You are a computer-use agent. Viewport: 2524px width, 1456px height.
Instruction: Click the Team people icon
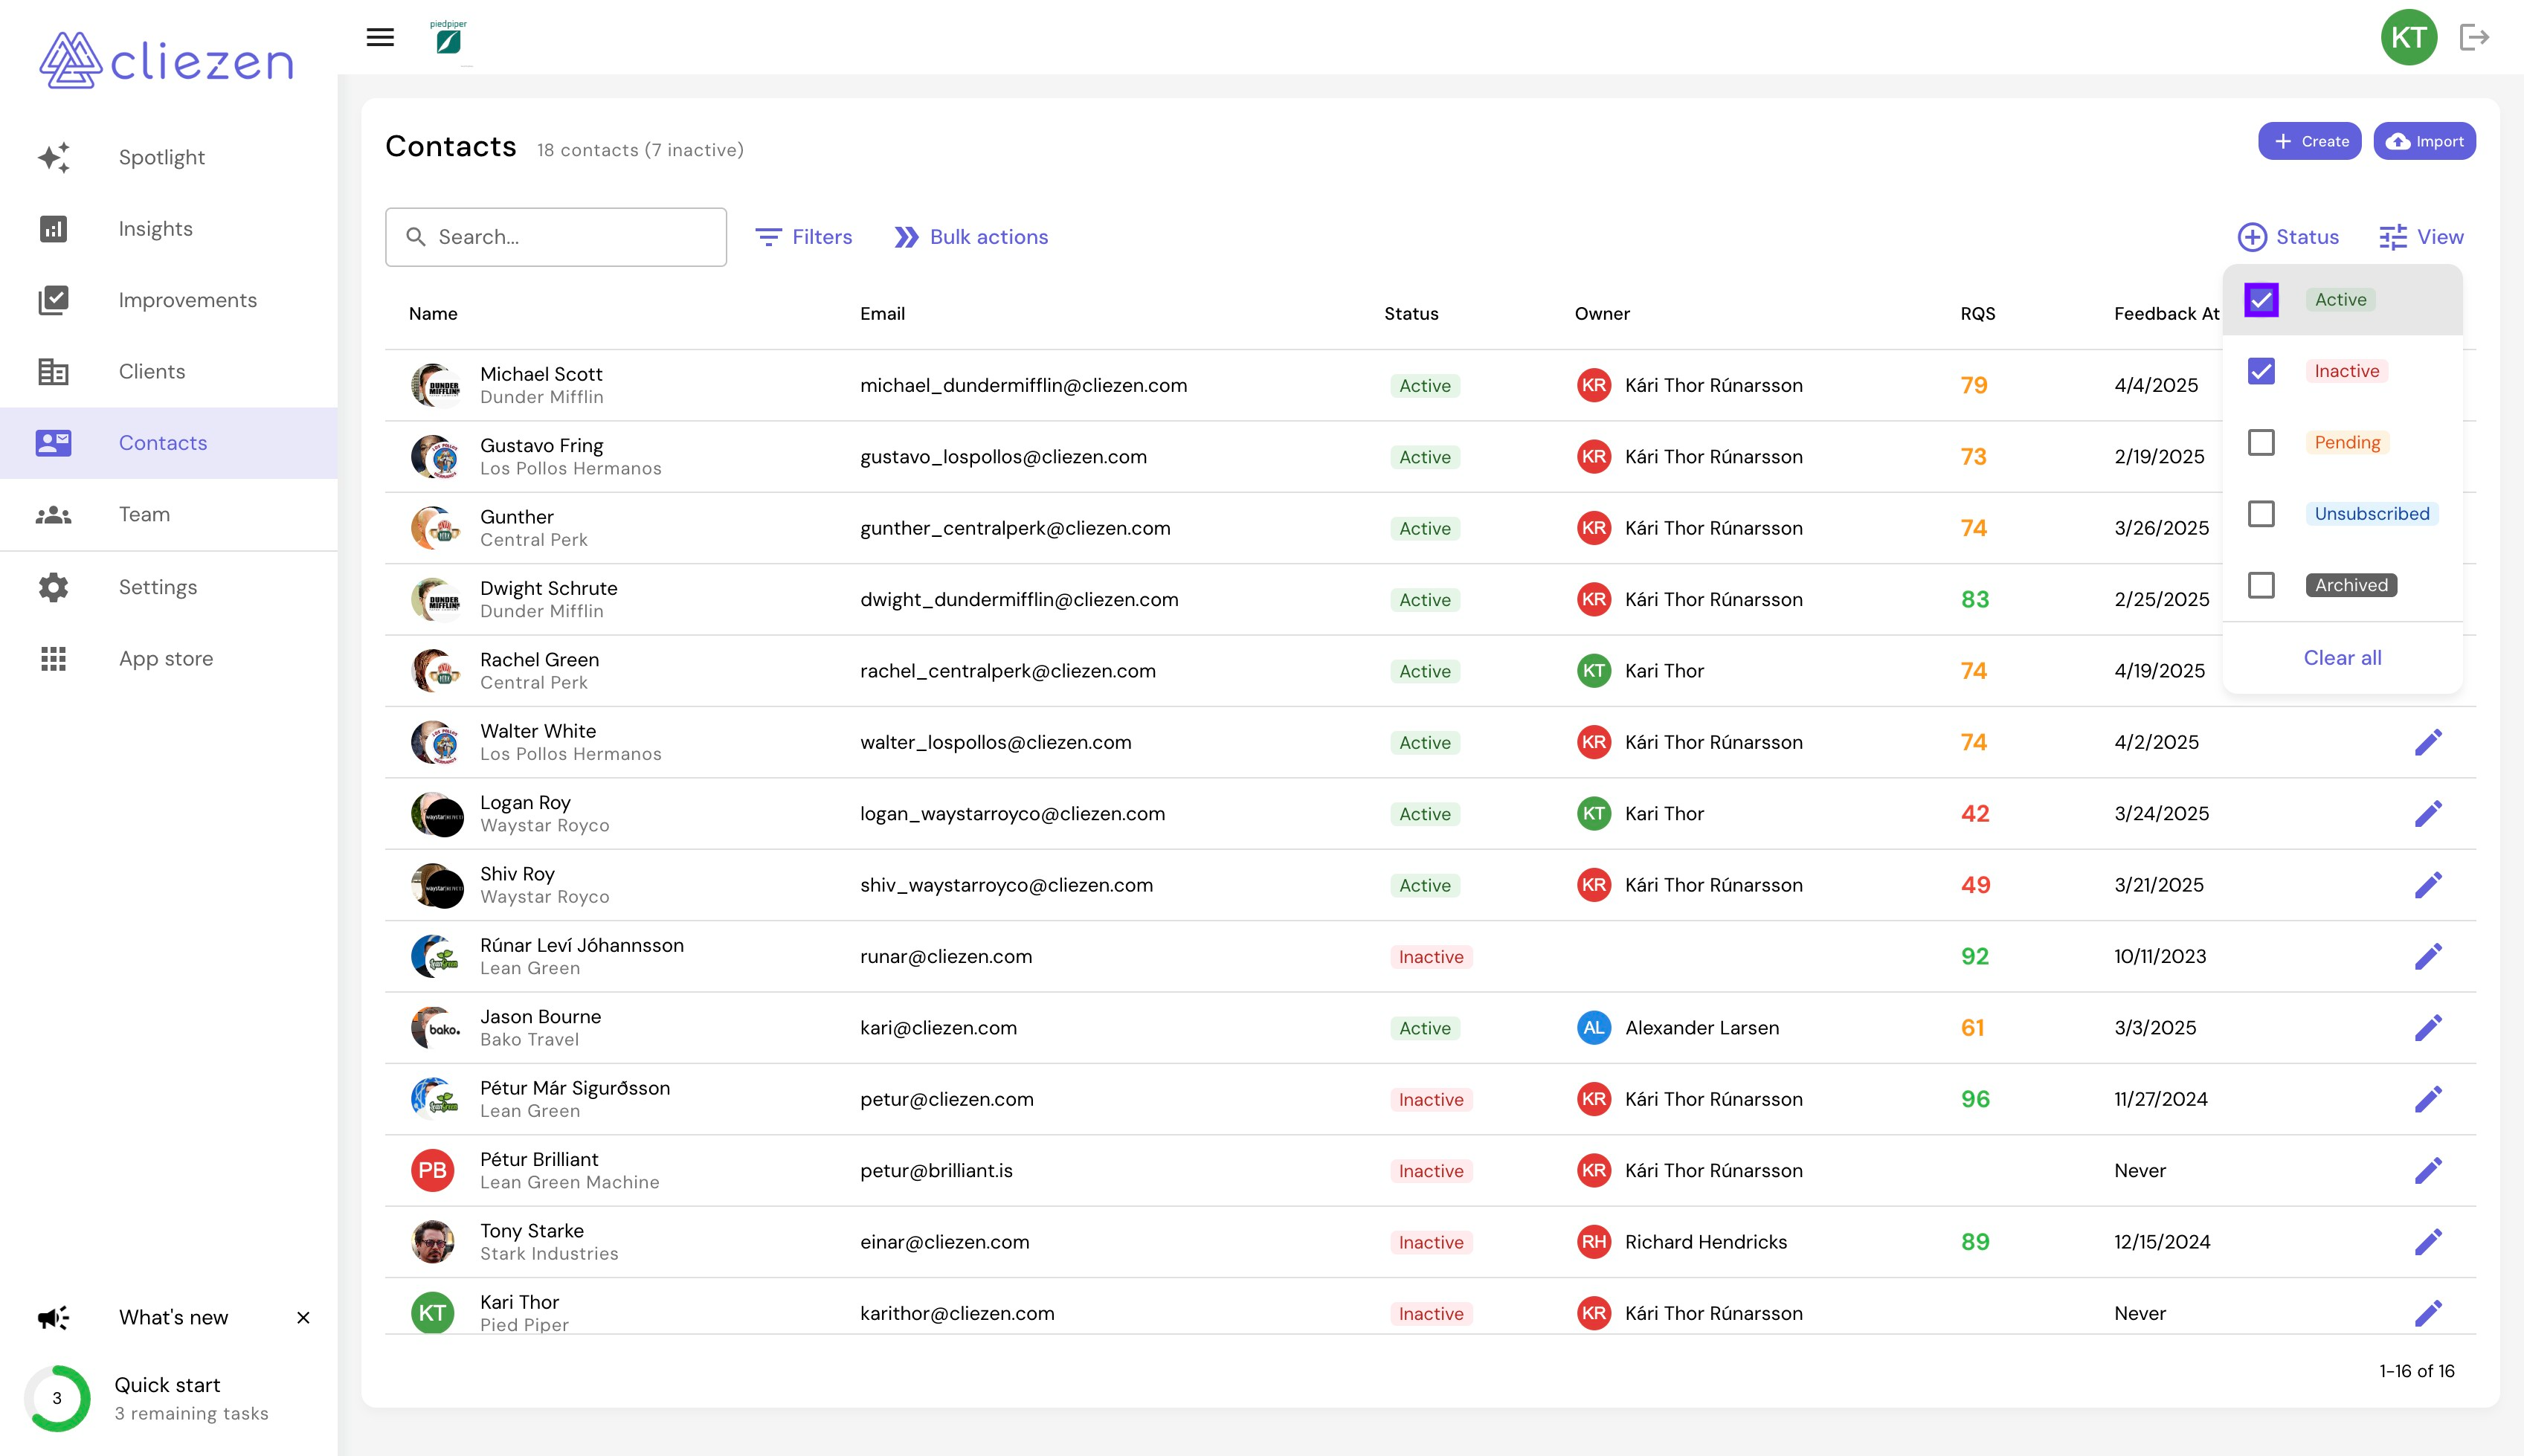pyautogui.click(x=53, y=515)
